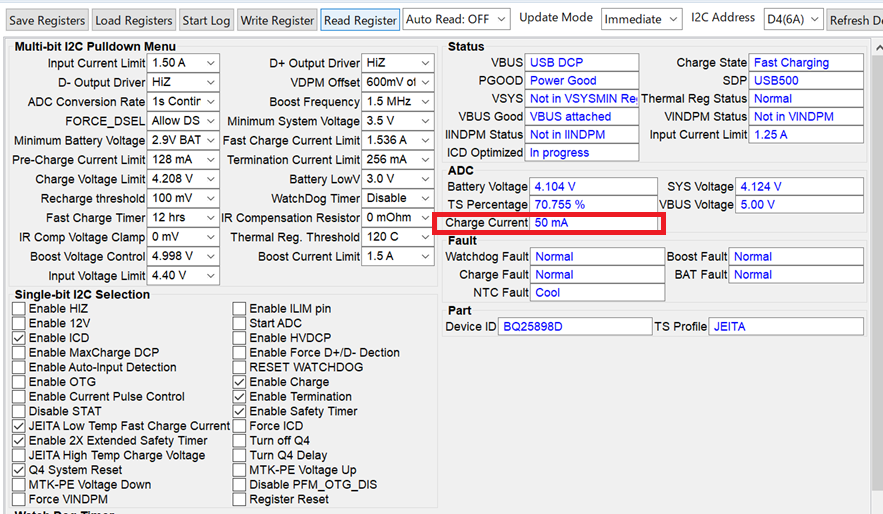Click the Save Registers button
This screenshot has height=514, width=883.
[x=47, y=20]
